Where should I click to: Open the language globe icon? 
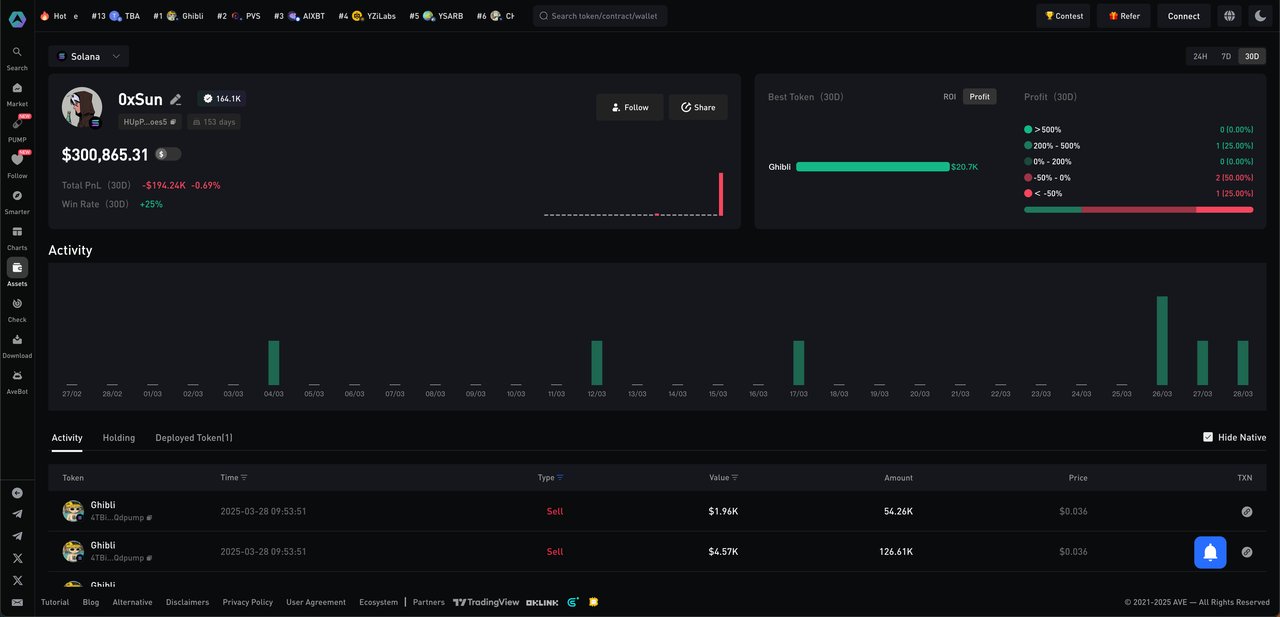[1229, 16]
